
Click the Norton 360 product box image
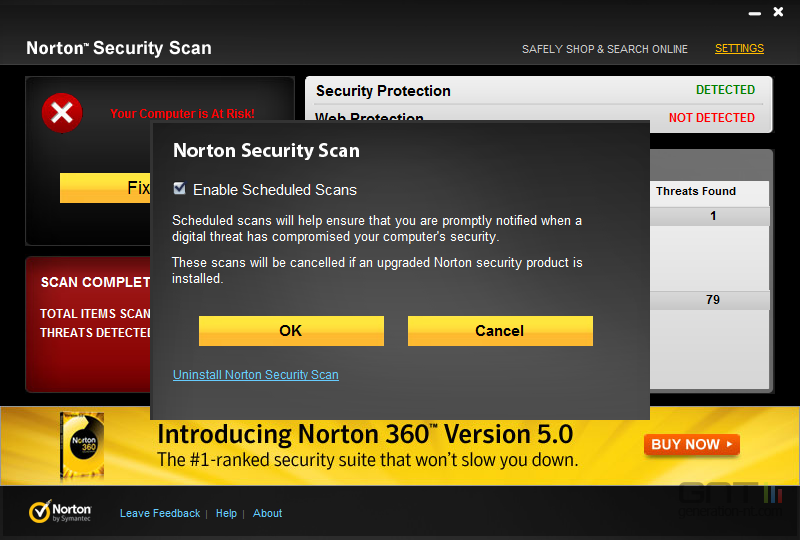pyautogui.click(x=82, y=447)
